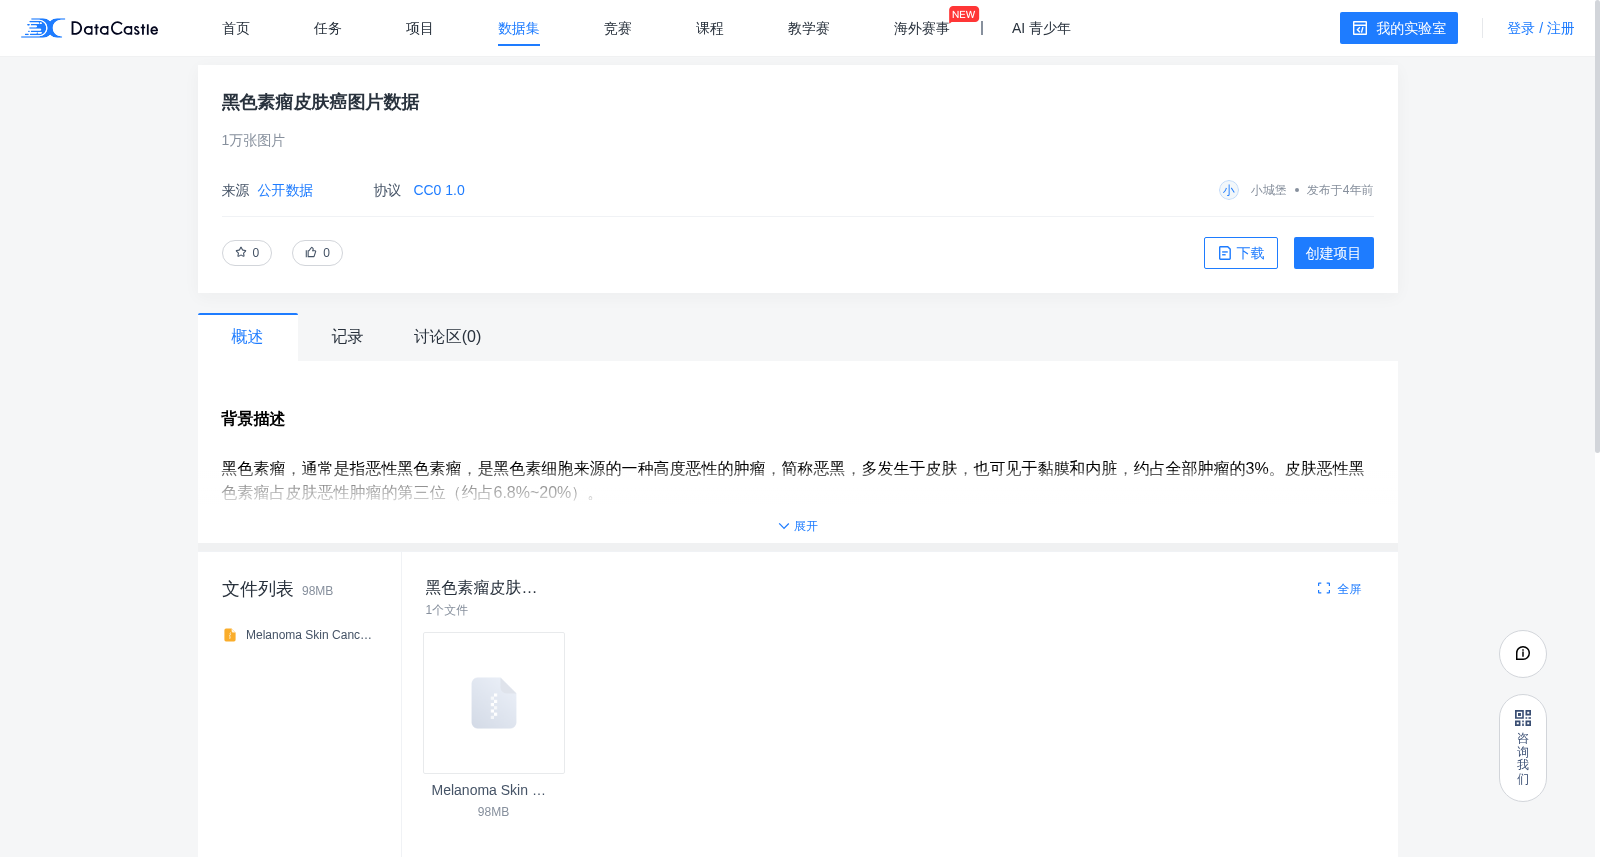The width and height of the screenshot is (1600, 857).
Task: Click 创建项目 button
Action: 1334,253
